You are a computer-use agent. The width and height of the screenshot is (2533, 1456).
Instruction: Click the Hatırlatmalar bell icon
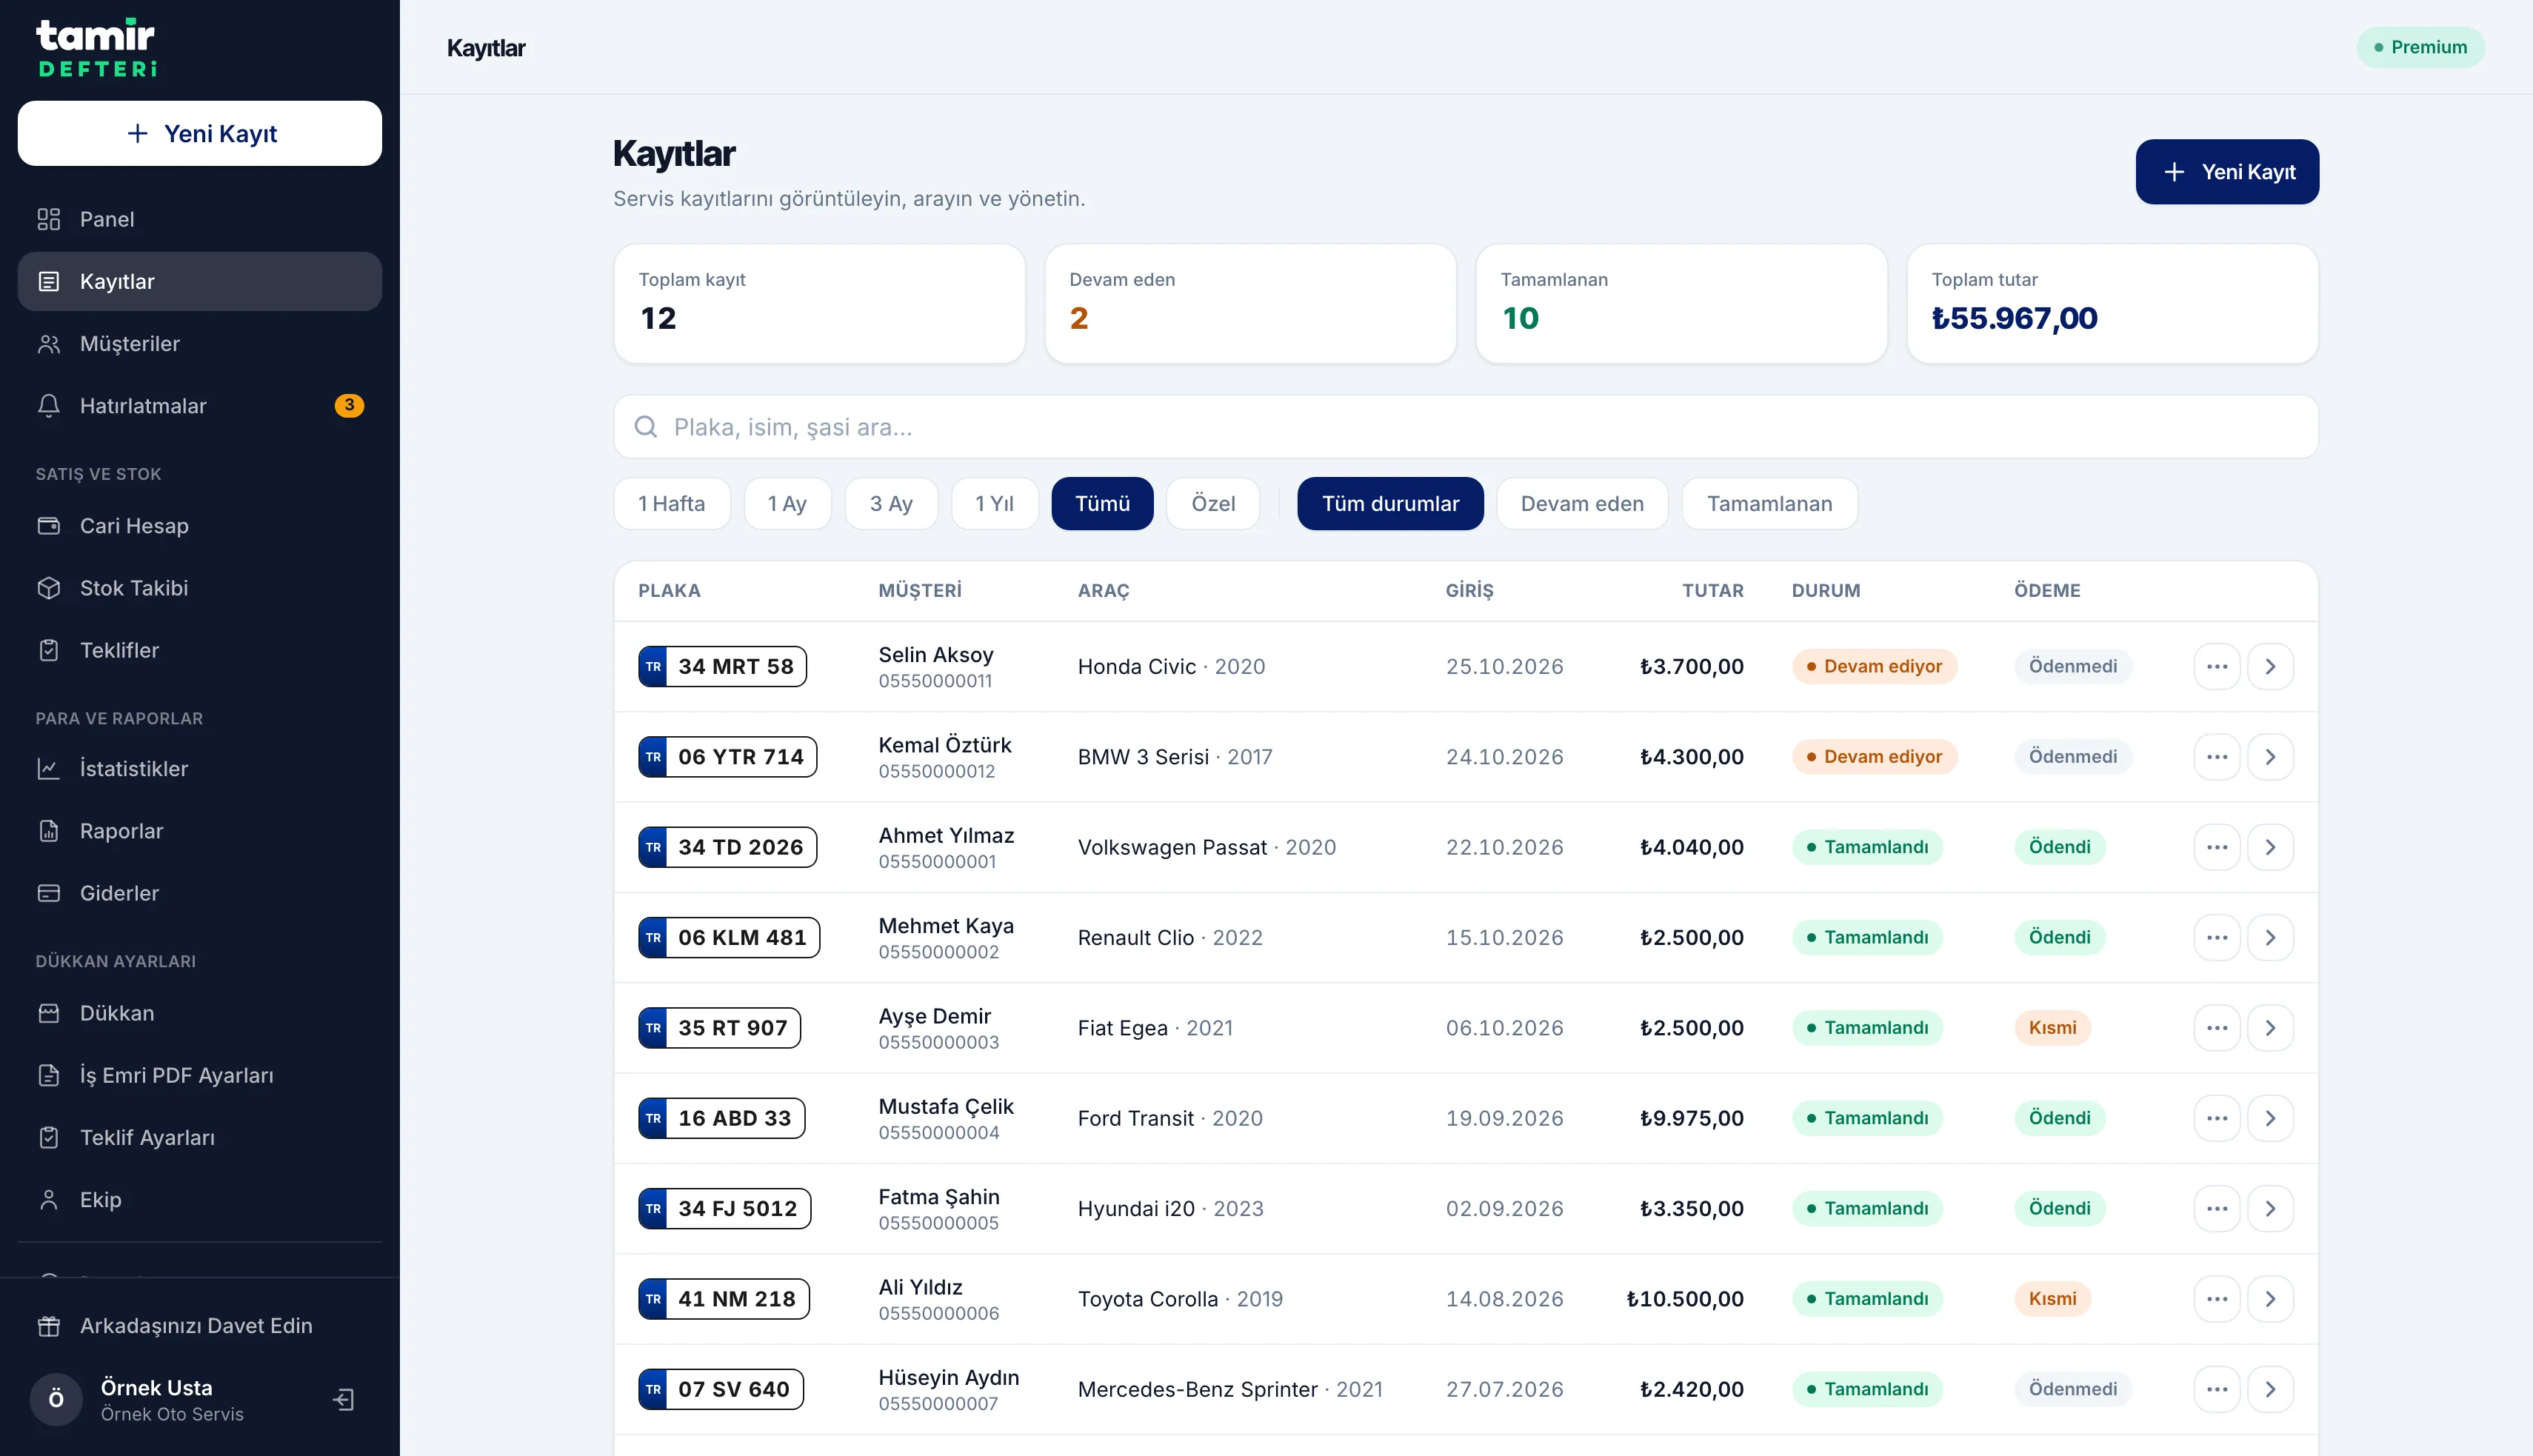pos(49,406)
